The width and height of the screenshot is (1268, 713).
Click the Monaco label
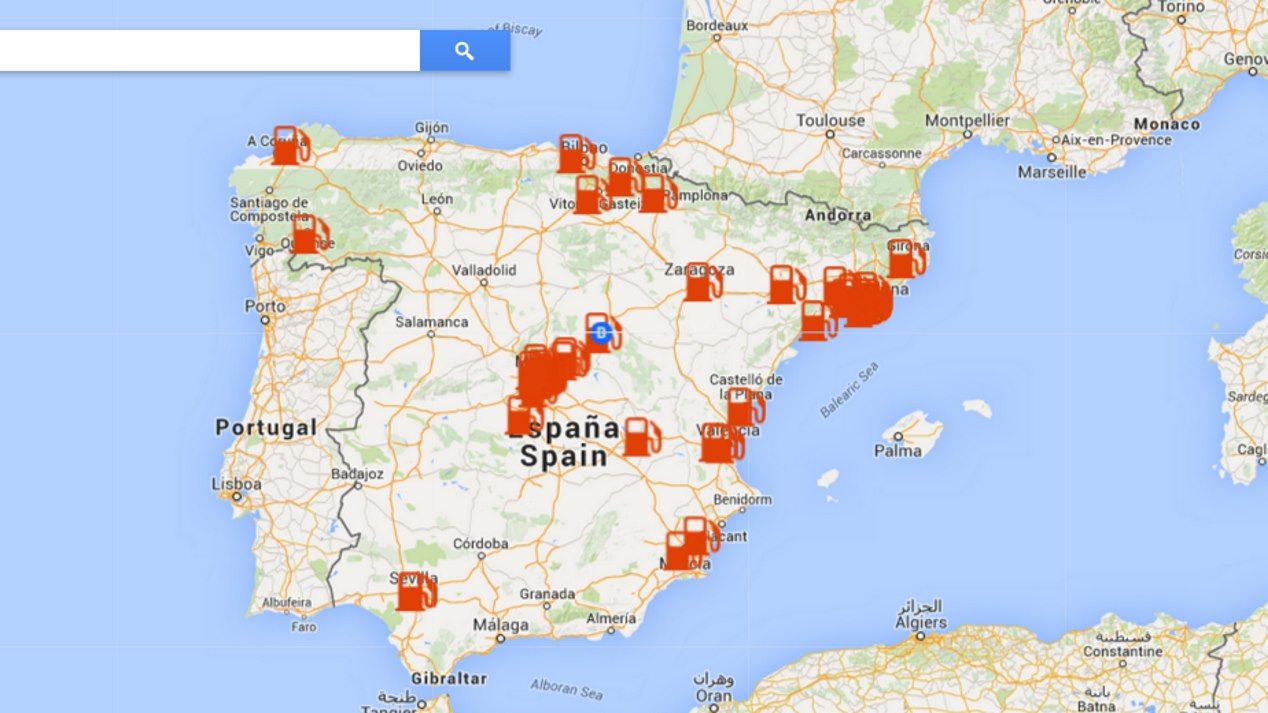pos(1167,124)
